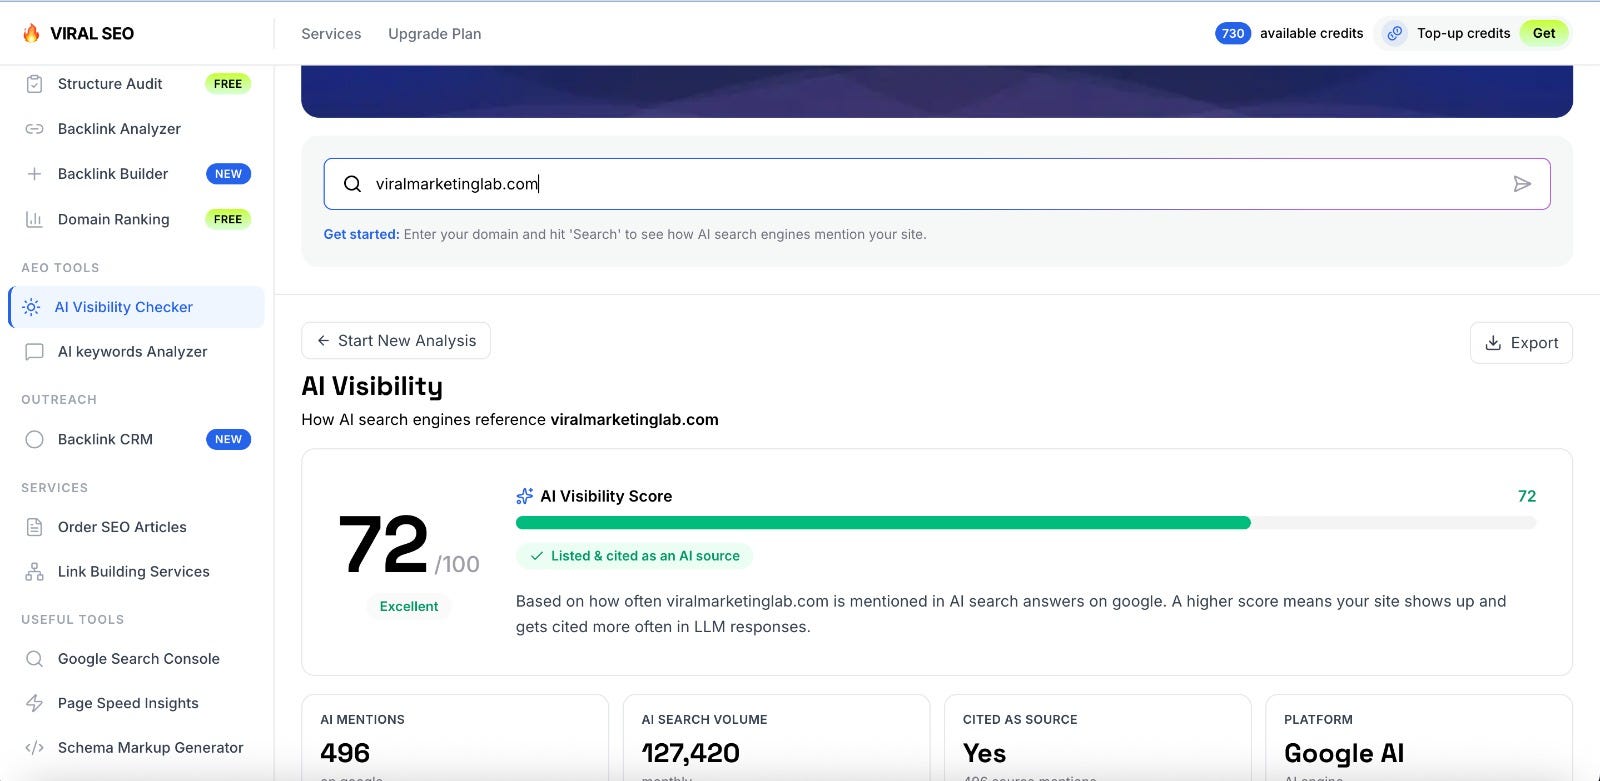Click the bold viralmarketinglab.com domain in the subtitle
The width and height of the screenshot is (1600, 781).
click(634, 420)
